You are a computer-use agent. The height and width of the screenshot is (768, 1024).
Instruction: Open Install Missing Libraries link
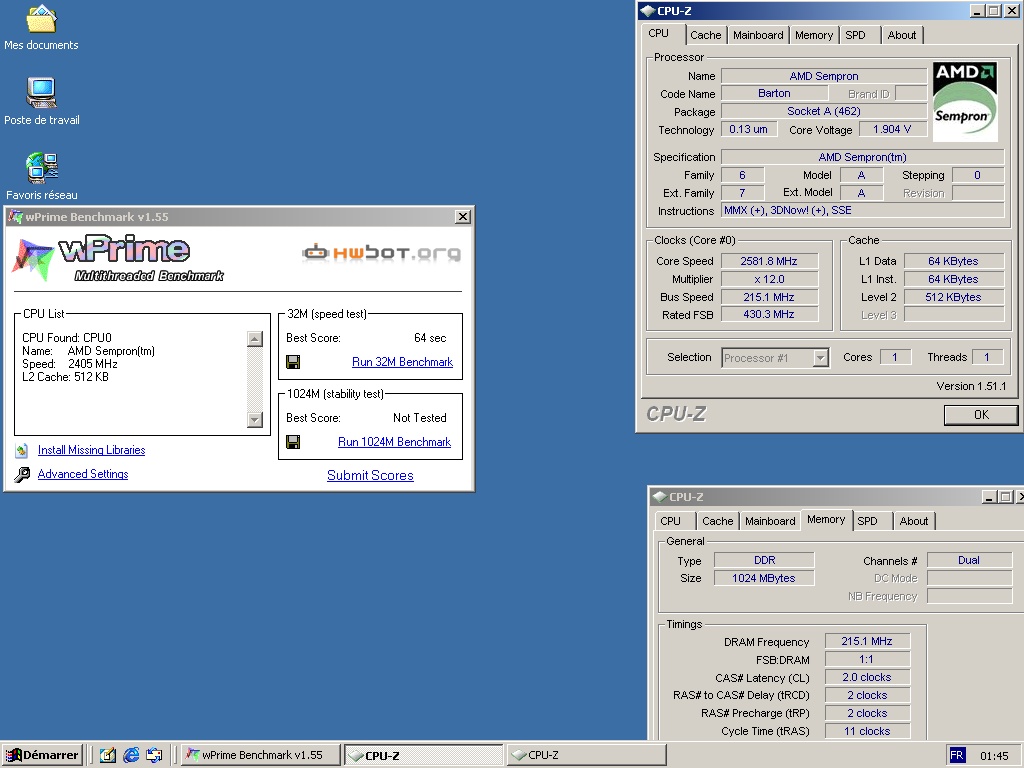click(x=91, y=450)
